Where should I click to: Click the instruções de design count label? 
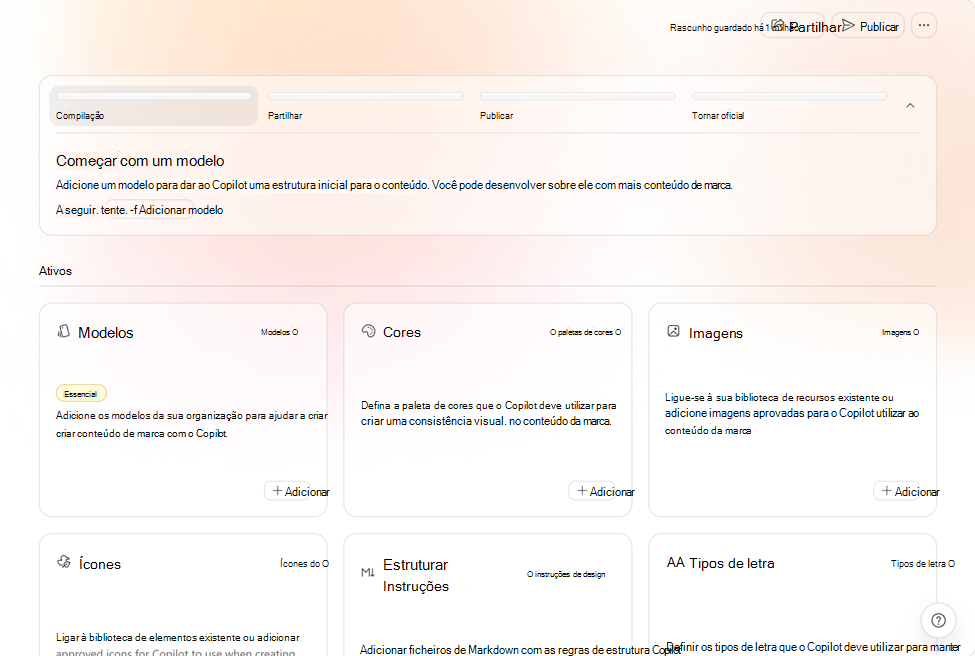pos(566,574)
